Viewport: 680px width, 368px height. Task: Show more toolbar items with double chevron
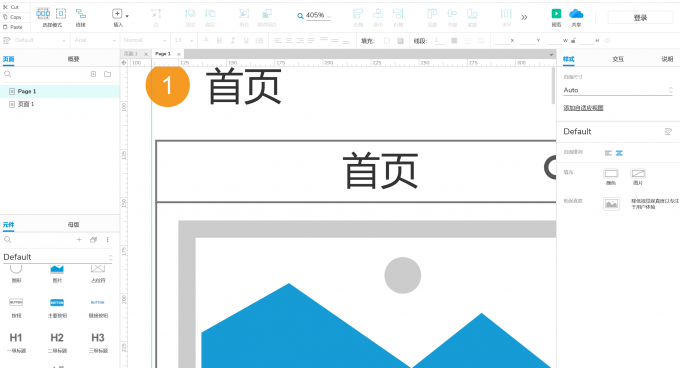[524, 17]
